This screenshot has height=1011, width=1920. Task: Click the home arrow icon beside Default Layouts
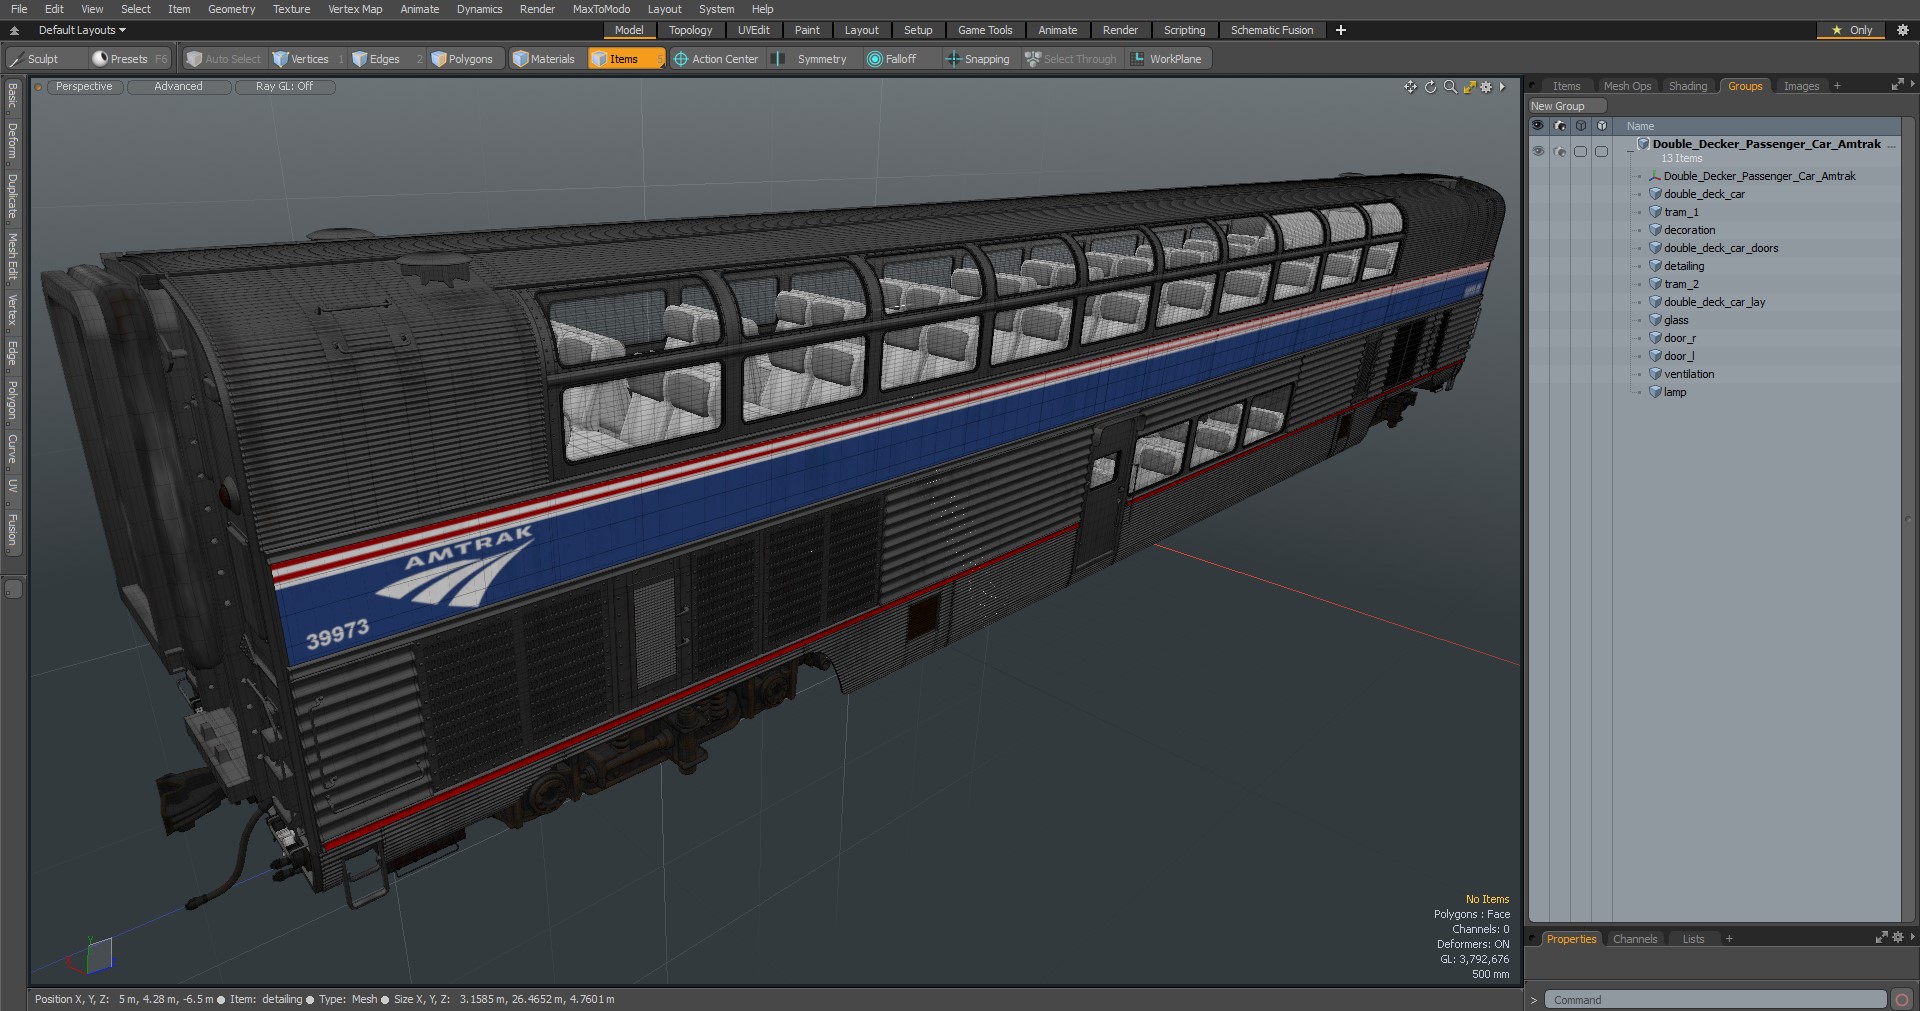(15, 30)
